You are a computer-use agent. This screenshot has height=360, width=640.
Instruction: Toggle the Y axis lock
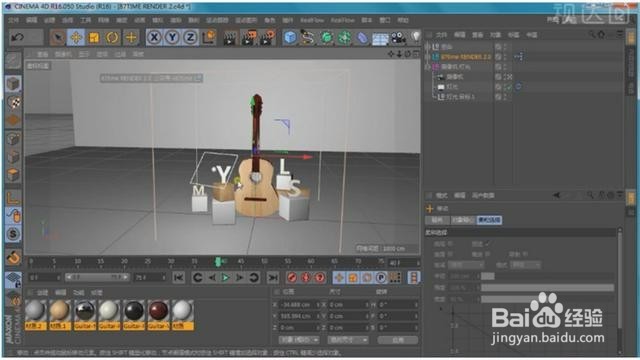tap(172, 38)
